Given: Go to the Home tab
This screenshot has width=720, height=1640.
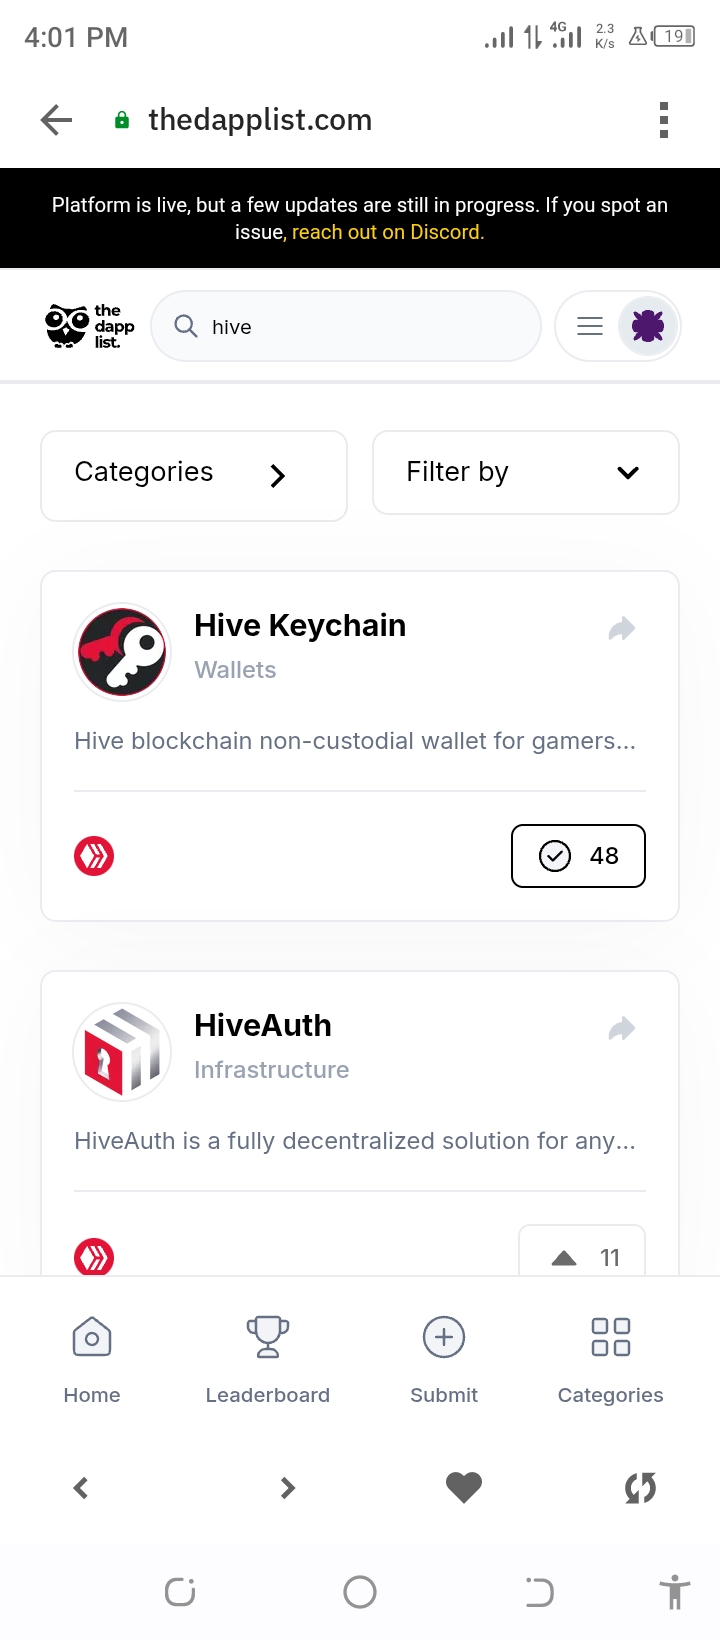Looking at the screenshot, I should click(x=92, y=1360).
